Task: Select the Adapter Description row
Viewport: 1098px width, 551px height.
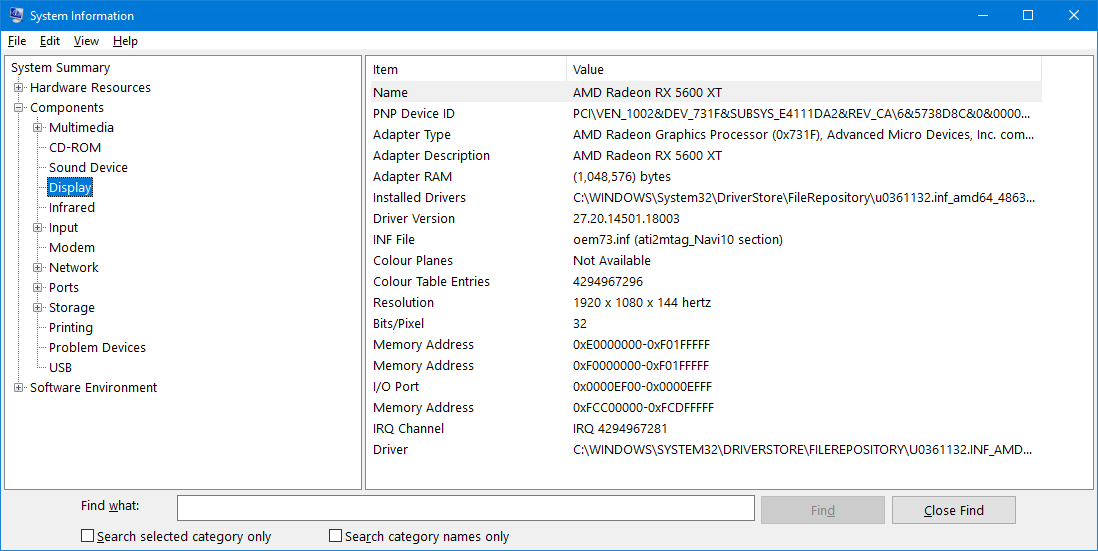Action: pyautogui.click(x=706, y=155)
